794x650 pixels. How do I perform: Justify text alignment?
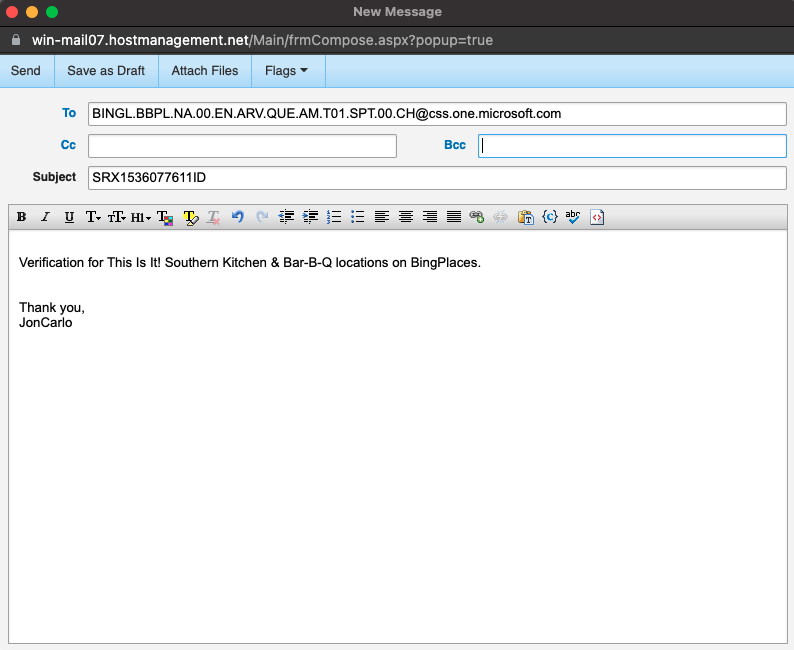[x=454, y=217]
